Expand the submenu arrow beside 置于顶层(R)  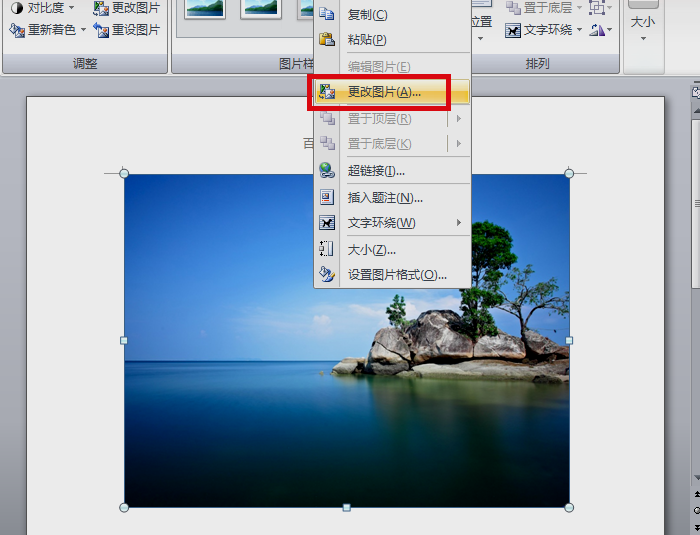click(459, 119)
